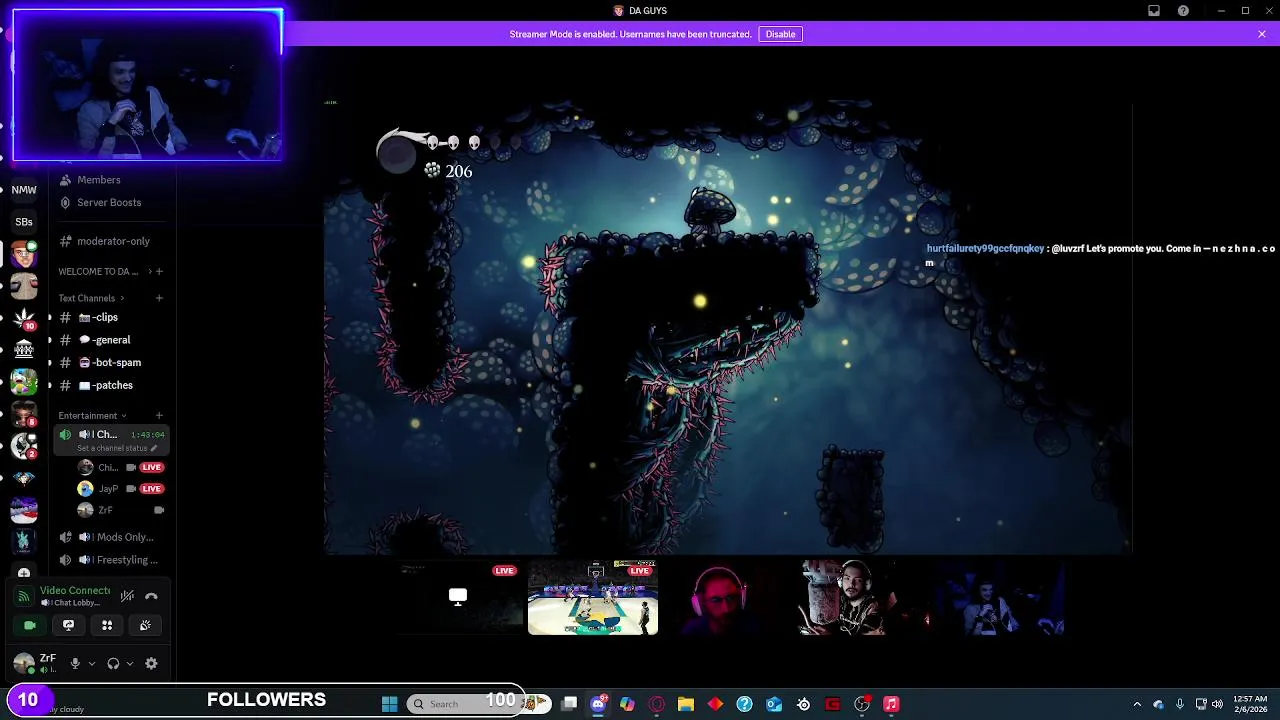Open the -general text channel
This screenshot has width=1280, height=720.
point(111,340)
